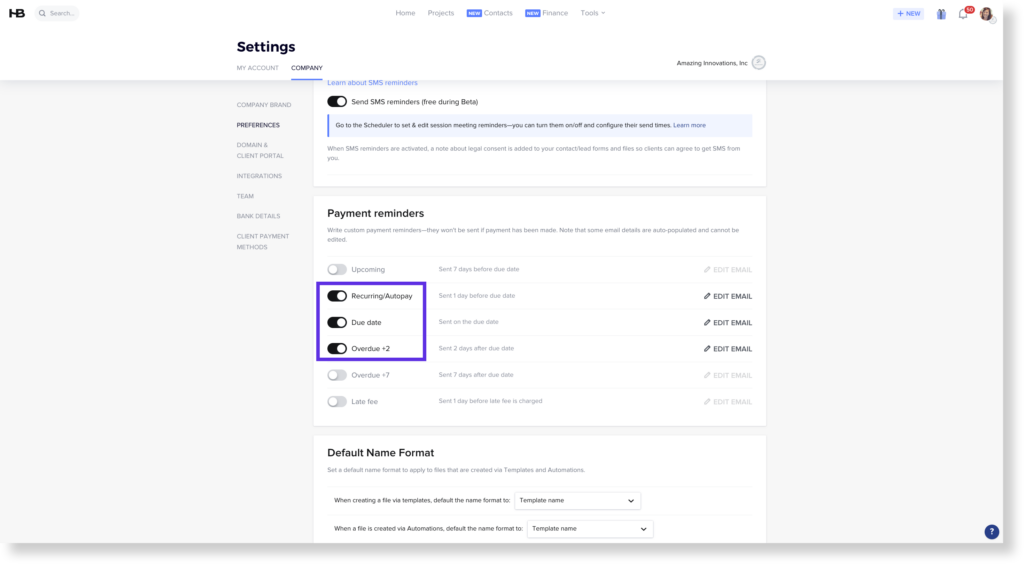
Task: Enable the Upcoming payment reminder
Action: 337,269
